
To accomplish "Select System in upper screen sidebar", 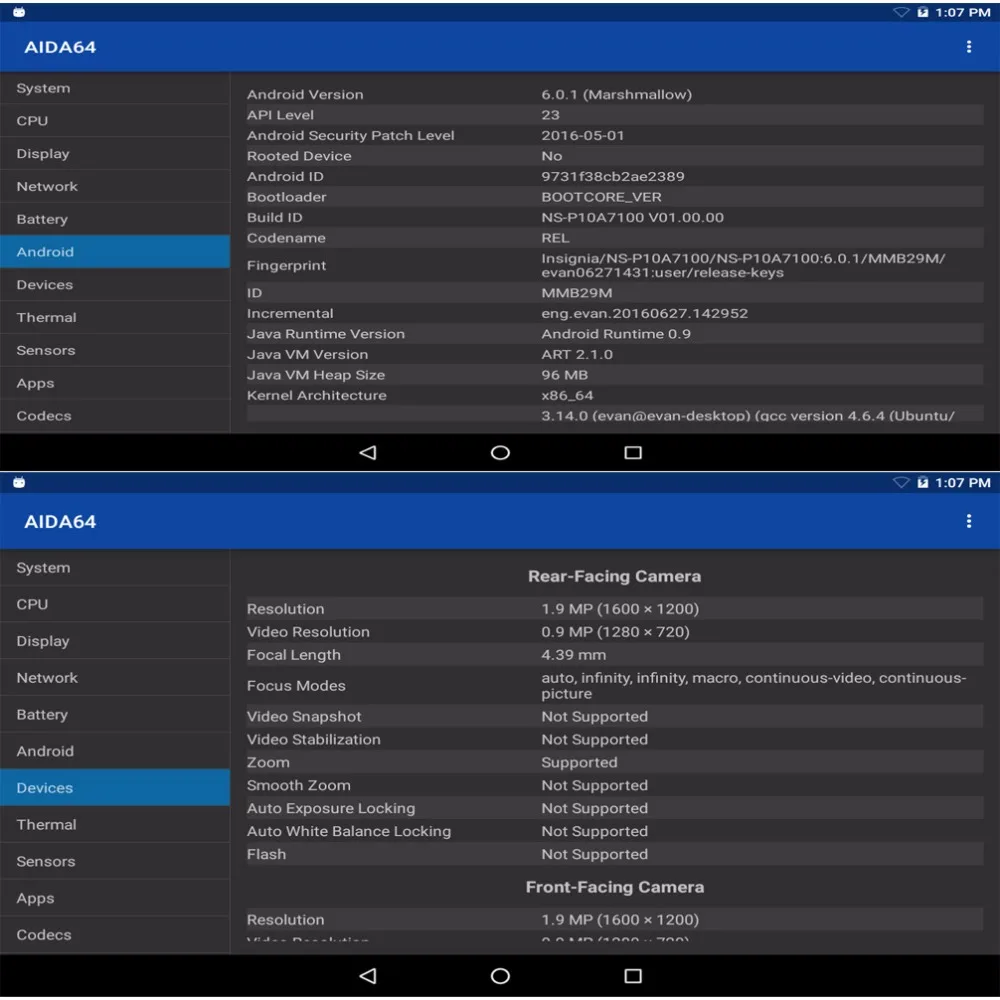I will point(115,88).
